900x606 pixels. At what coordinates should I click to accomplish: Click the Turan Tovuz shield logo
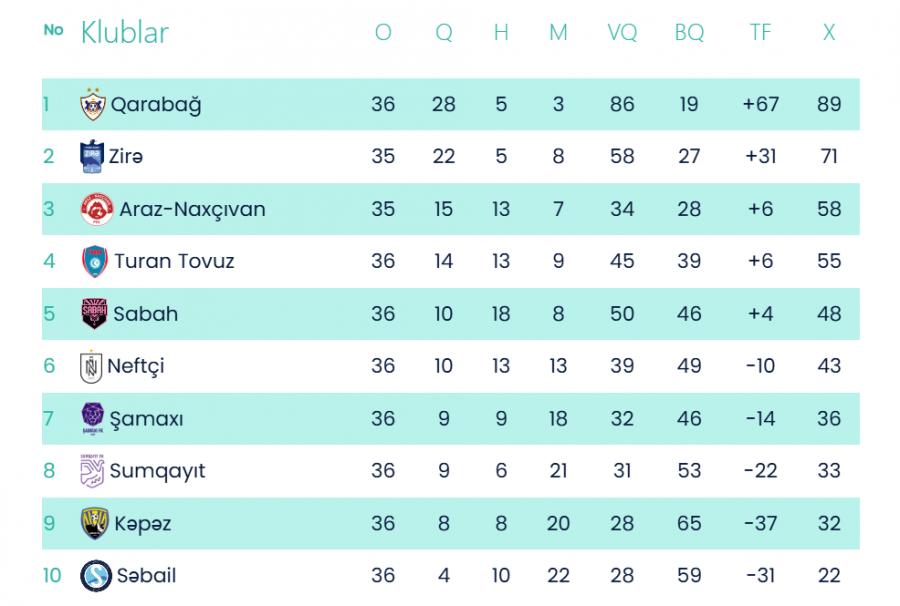(x=95, y=261)
